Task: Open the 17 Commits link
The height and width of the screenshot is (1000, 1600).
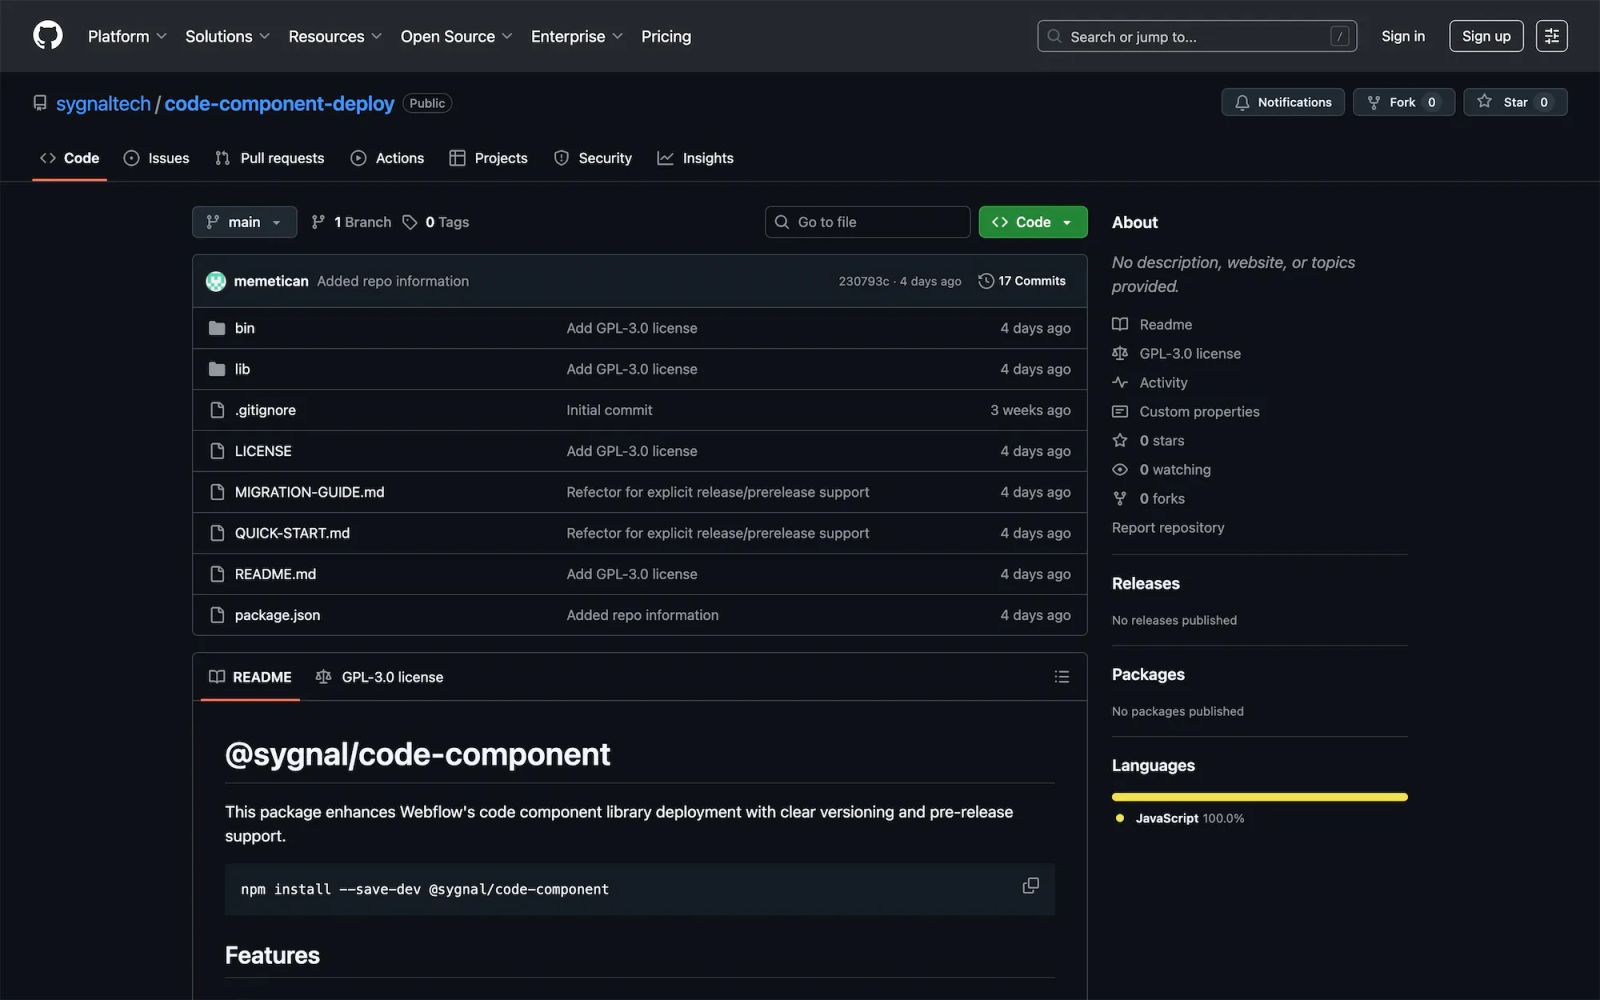Action: (1022, 281)
